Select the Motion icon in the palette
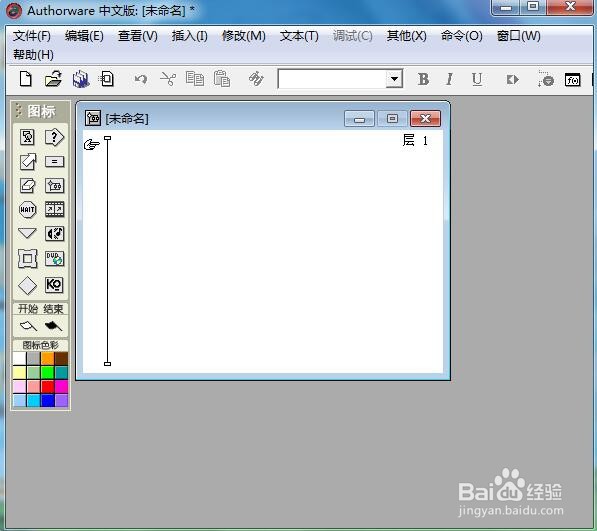 [x=27, y=161]
